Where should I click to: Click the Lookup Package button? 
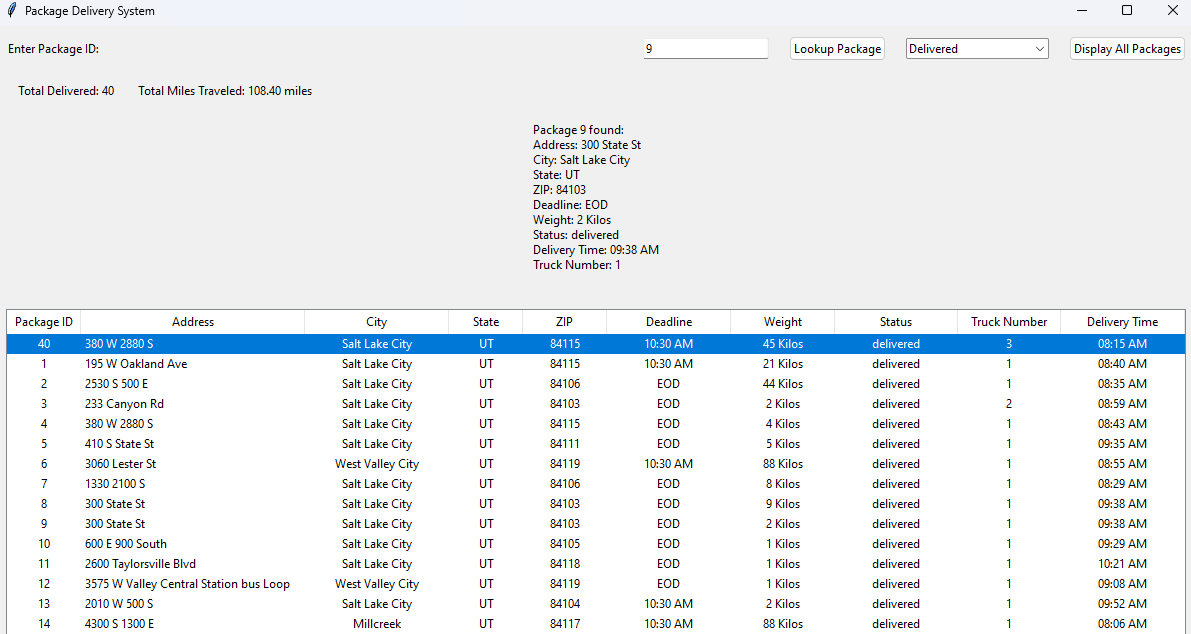point(837,48)
